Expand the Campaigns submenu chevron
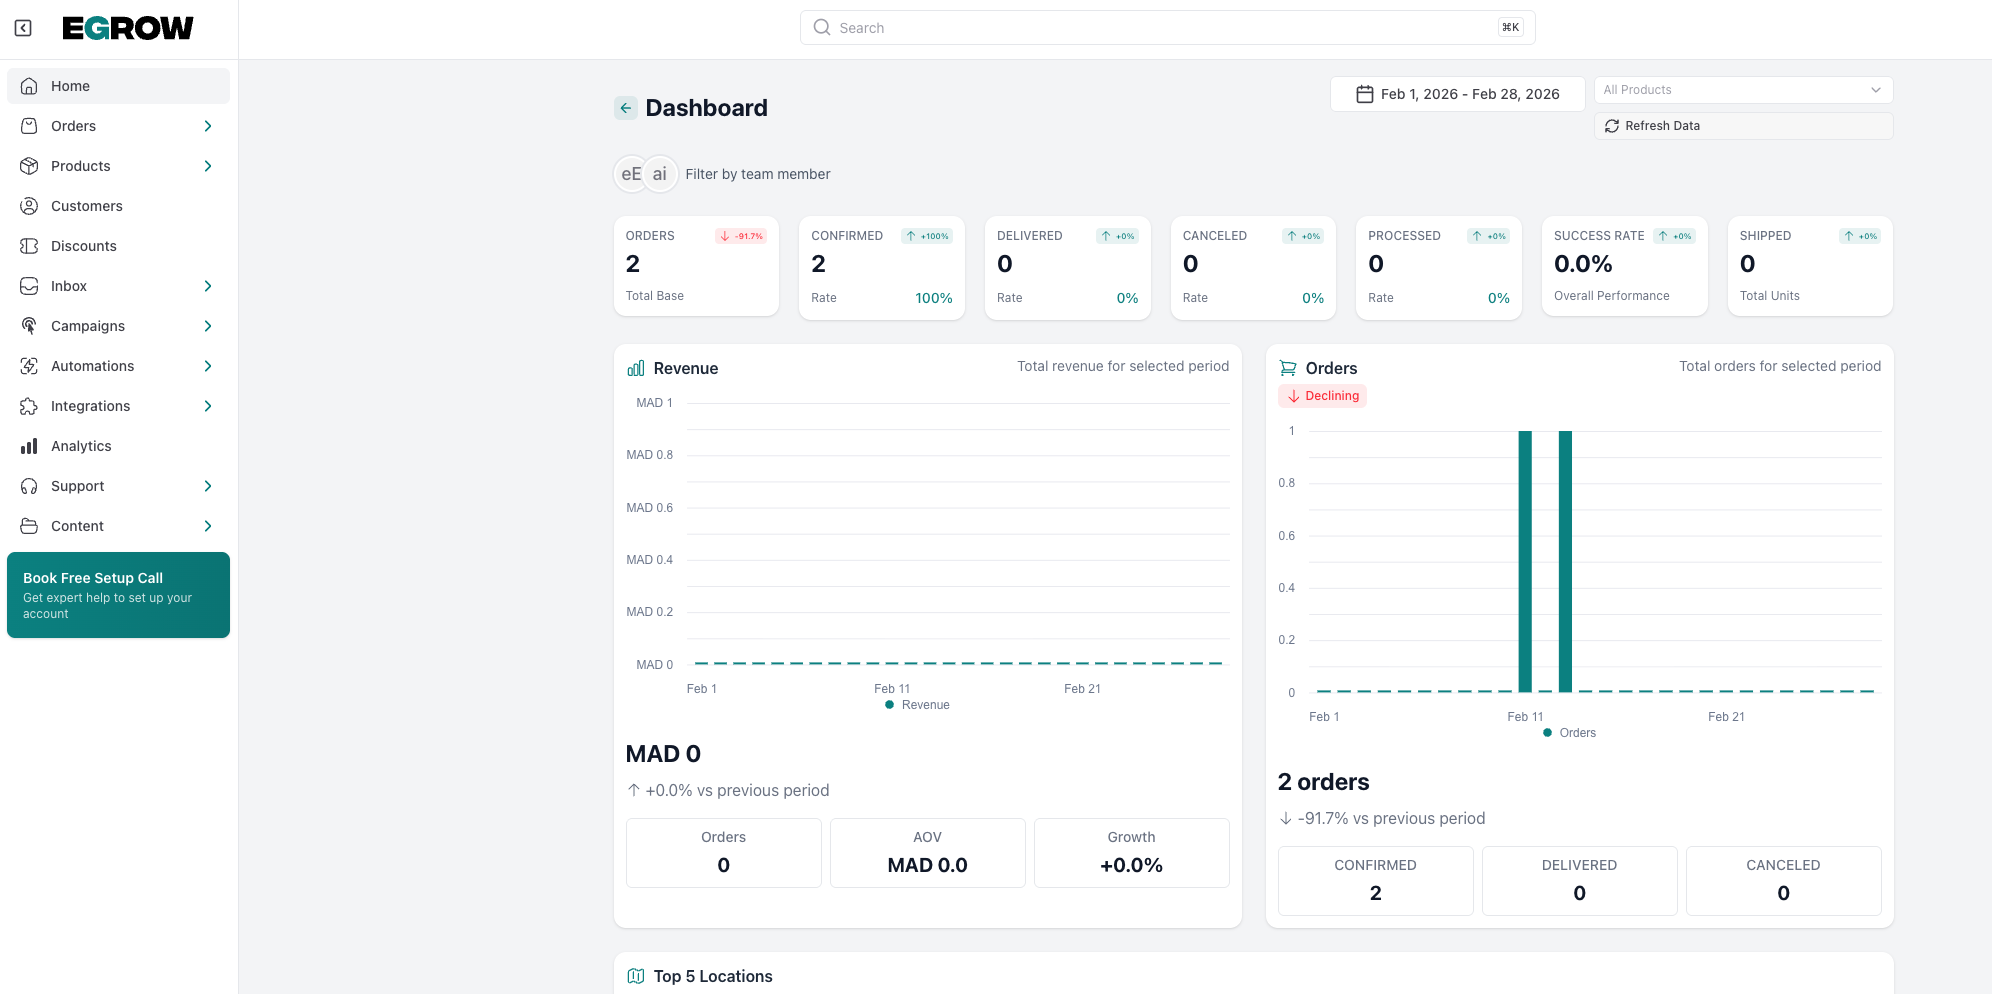Viewport: 1992px width, 994px height. pyautogui.click(x=208, y=326)
